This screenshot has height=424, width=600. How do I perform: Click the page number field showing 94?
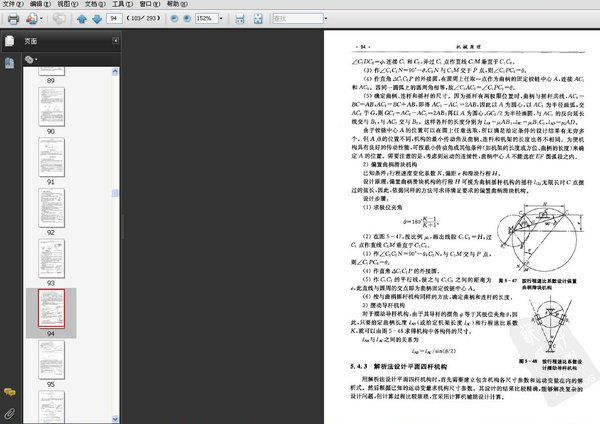(x=114, y=18)
